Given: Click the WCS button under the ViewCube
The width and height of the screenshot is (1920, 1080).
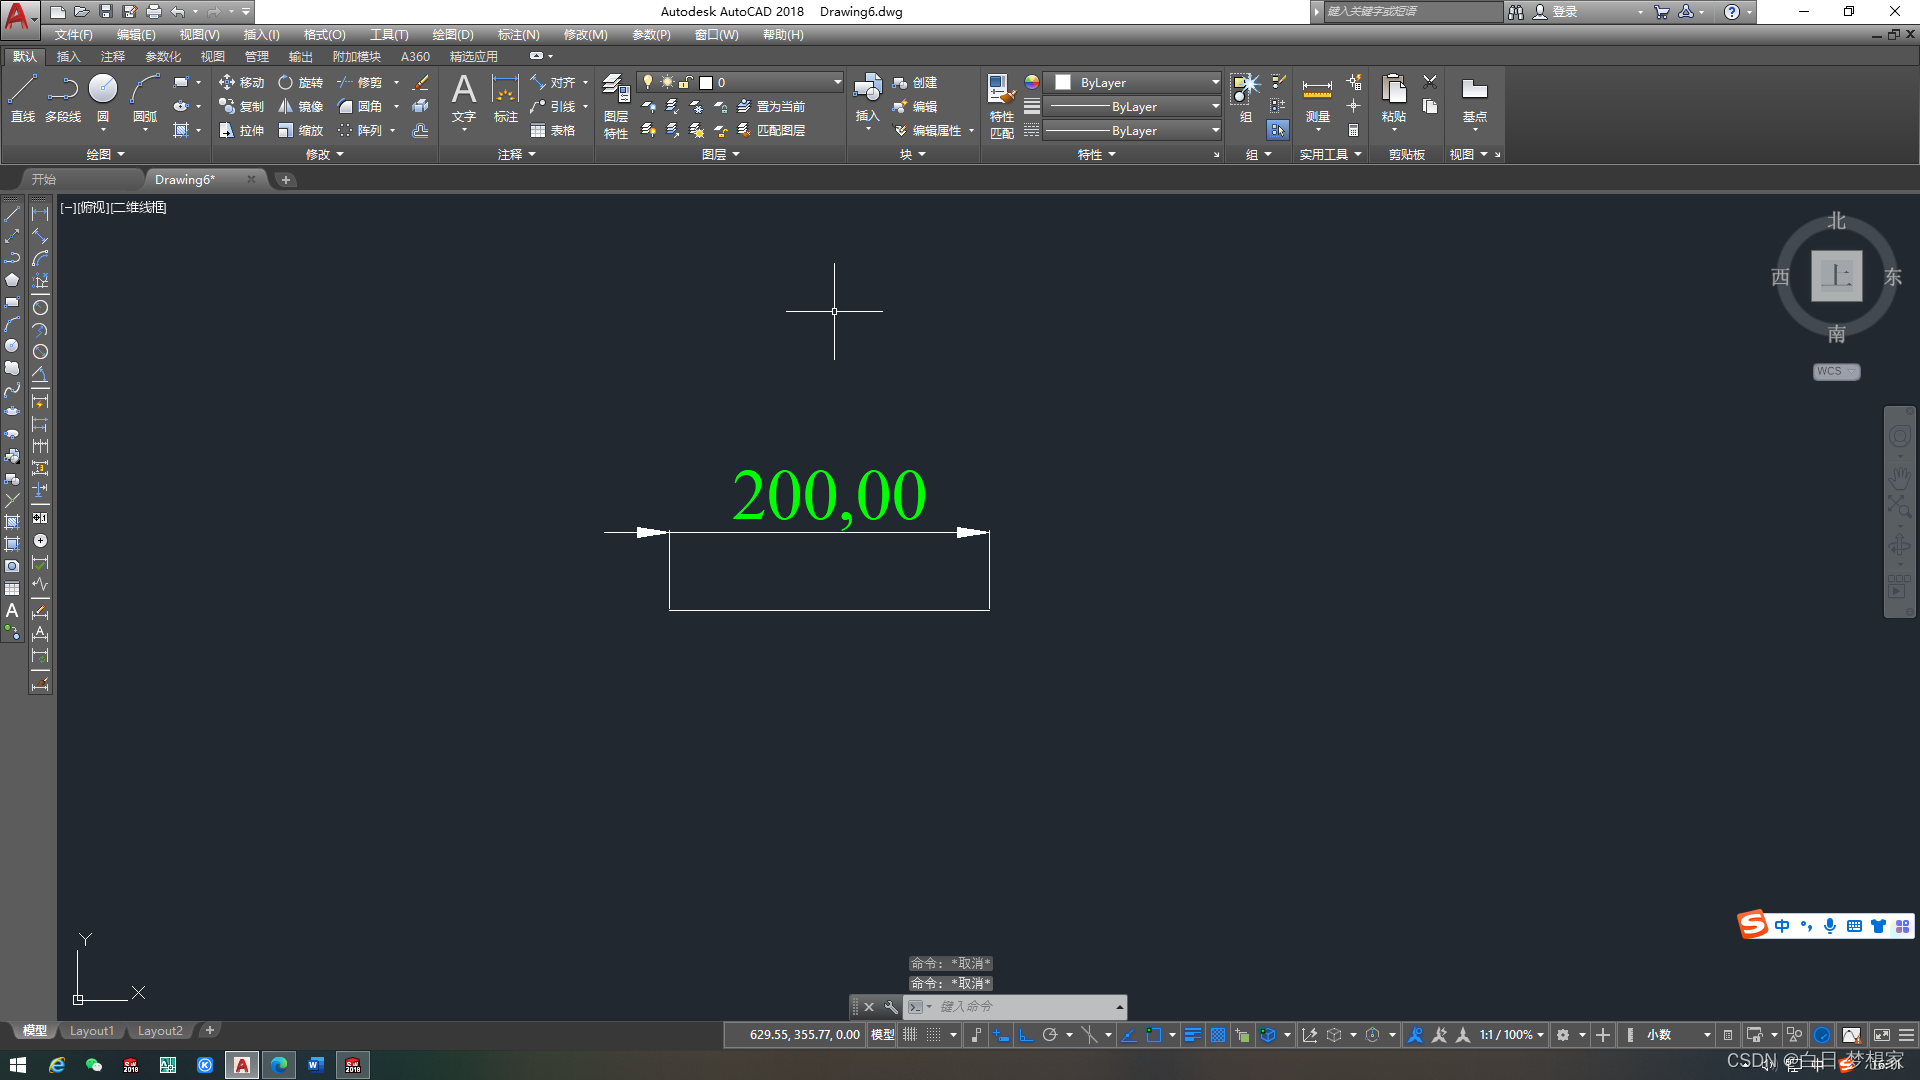Looking at the screenshot, I should tap(1835, 371).
